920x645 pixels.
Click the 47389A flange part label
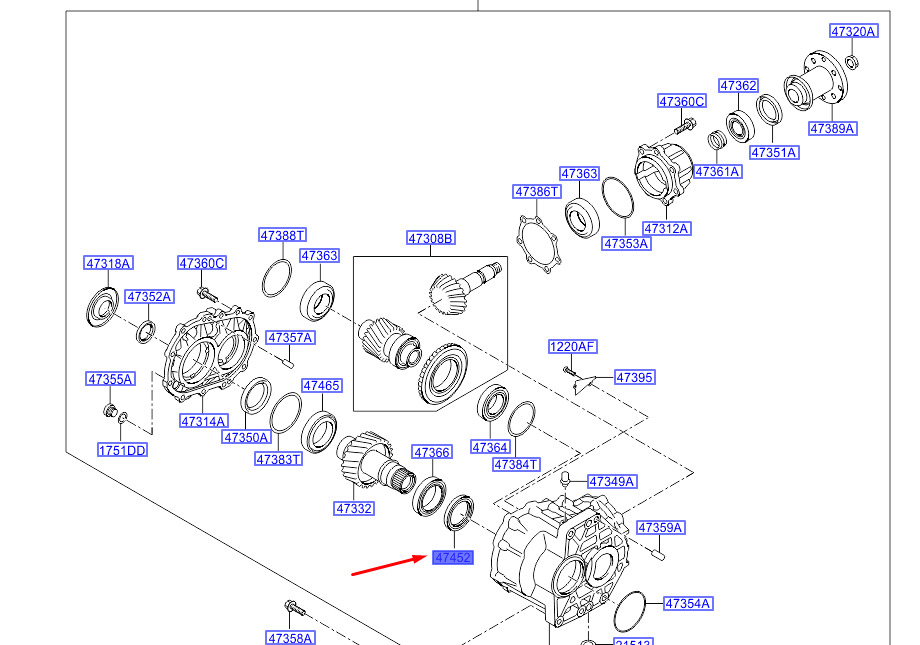coord(833,129)
